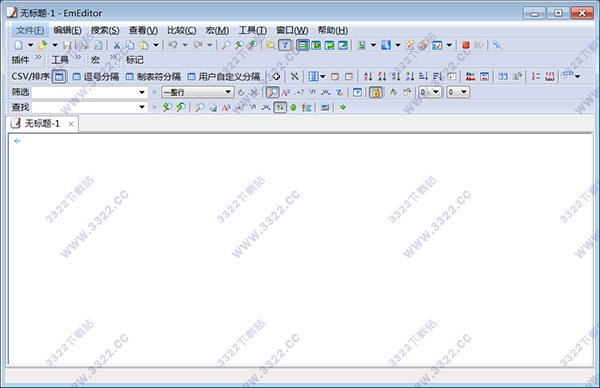
Task: Open dropdown arrow next to New file icon
Action: (x=30, y=45)
